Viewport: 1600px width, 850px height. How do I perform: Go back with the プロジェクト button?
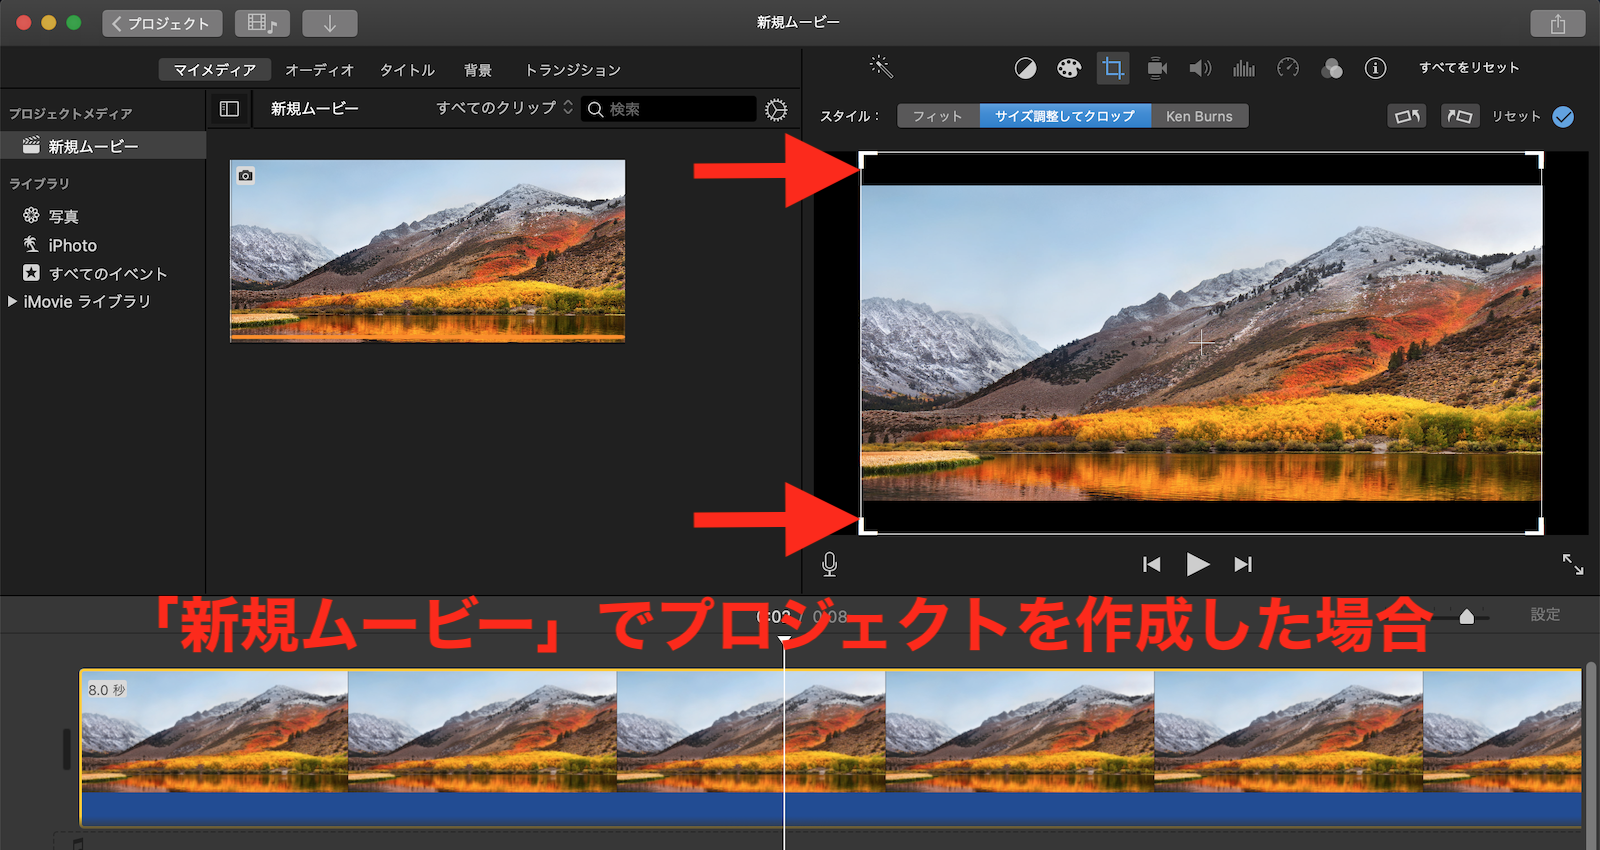[x=162, y=23]
